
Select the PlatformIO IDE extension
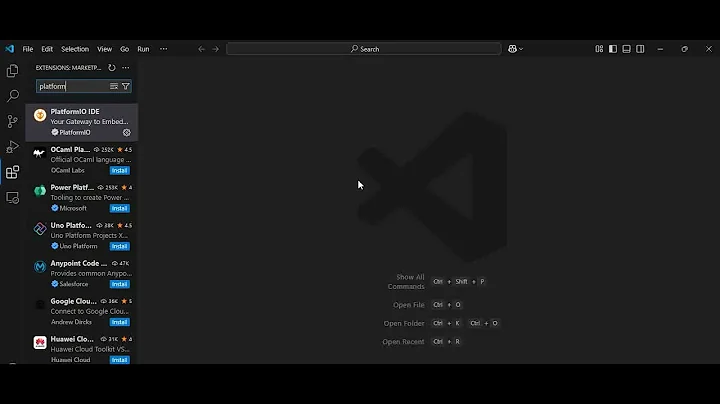82,122
